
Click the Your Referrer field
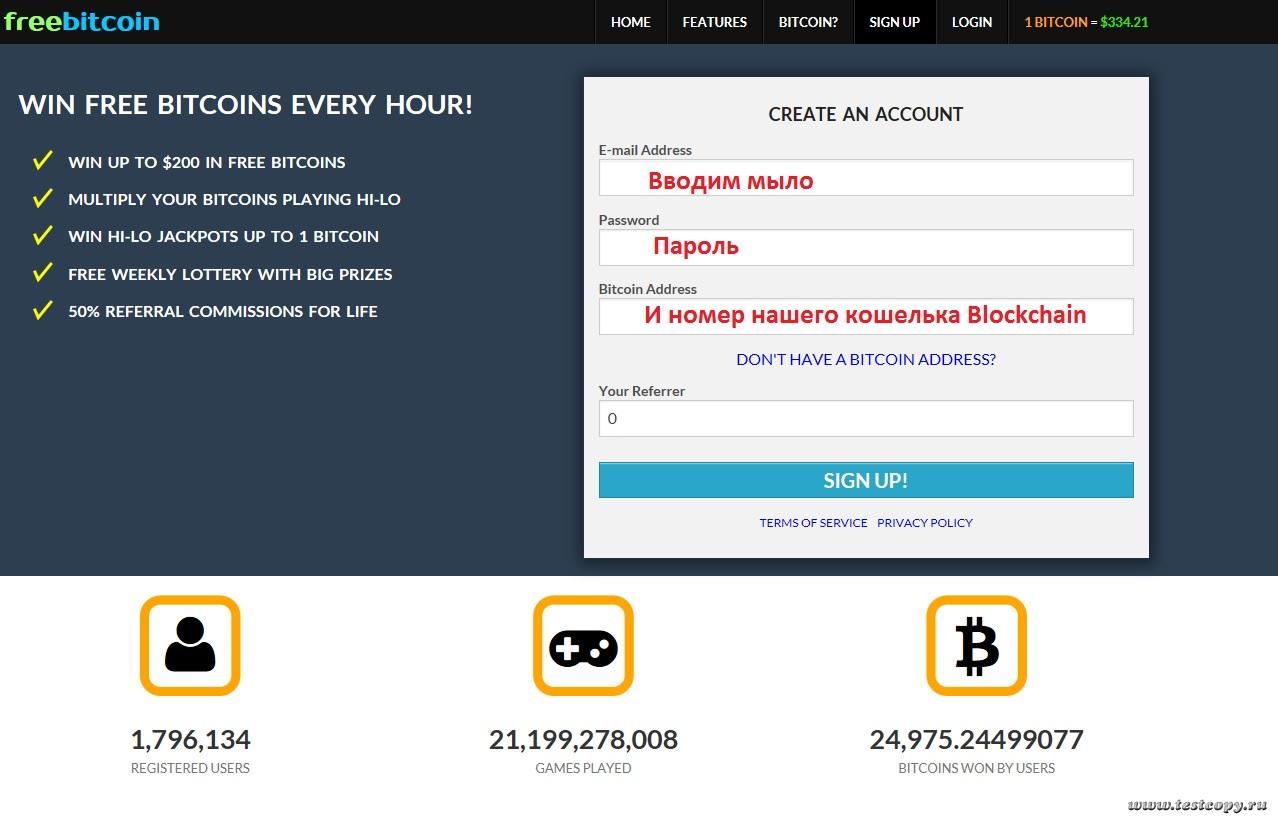(x=865, y=418)
